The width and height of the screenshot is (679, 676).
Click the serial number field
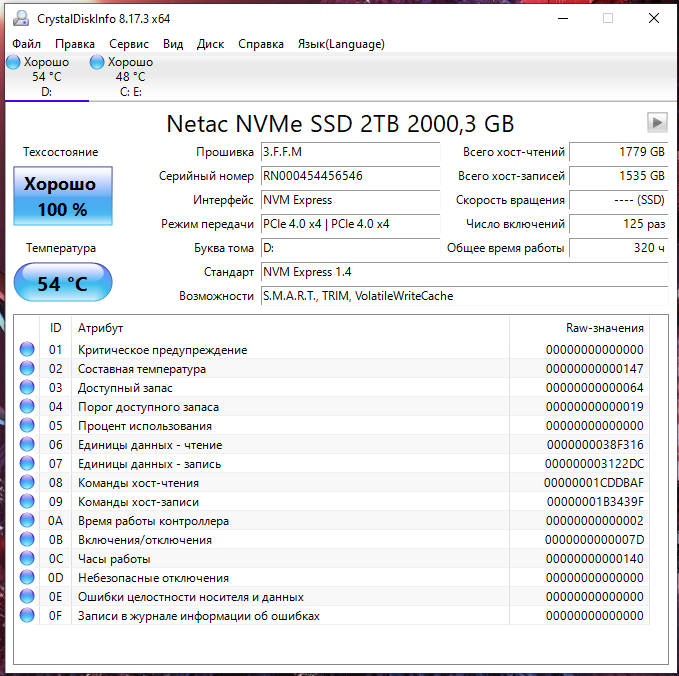click(349, 176)
